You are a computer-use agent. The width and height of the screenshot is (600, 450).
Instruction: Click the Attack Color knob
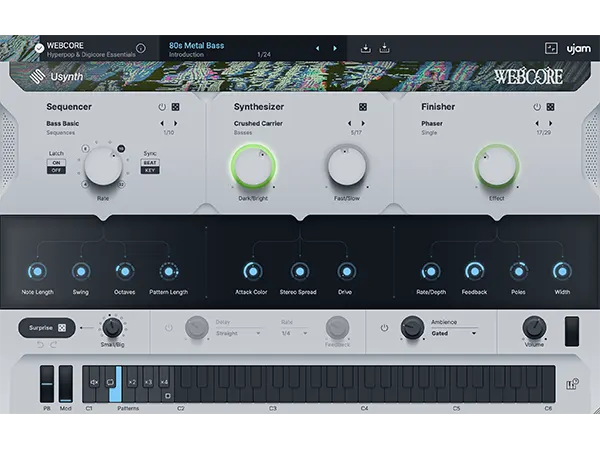pos(253,272)
